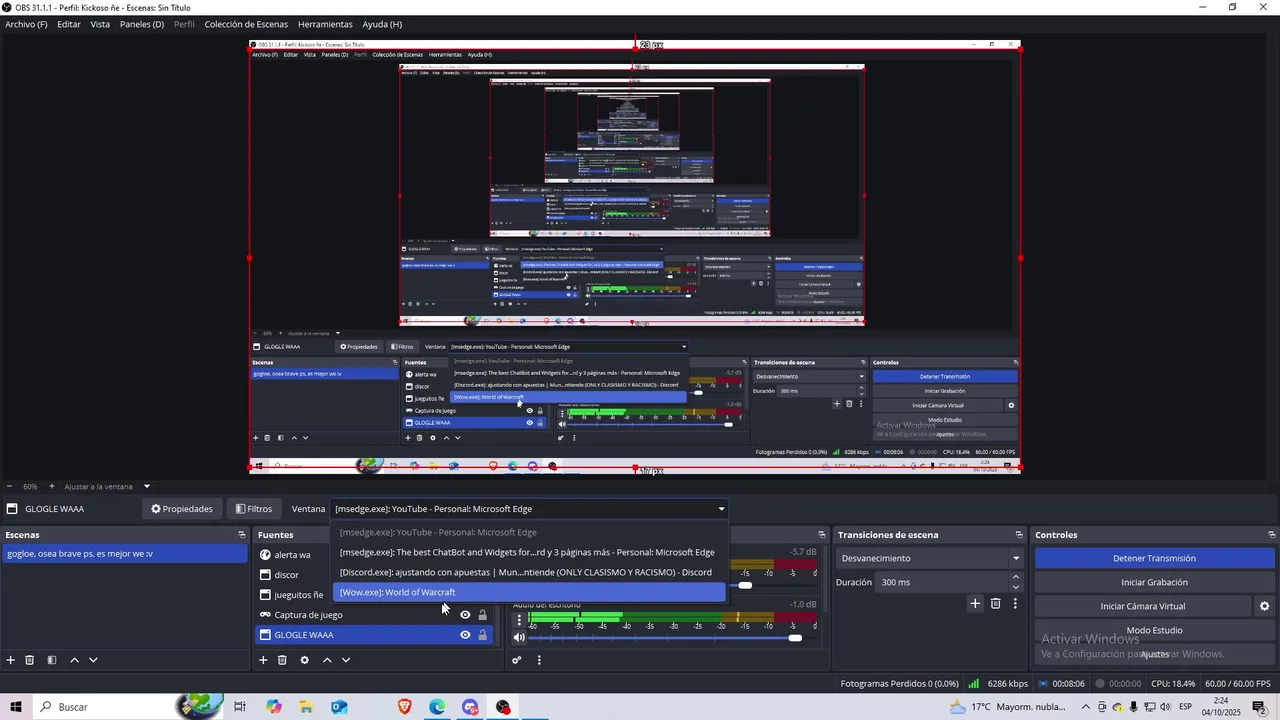Image resolution: width=1280 pixels, height=720 pixels.
Task: Open the Ventana window selection dropdown
Action: tap(529, 509)
